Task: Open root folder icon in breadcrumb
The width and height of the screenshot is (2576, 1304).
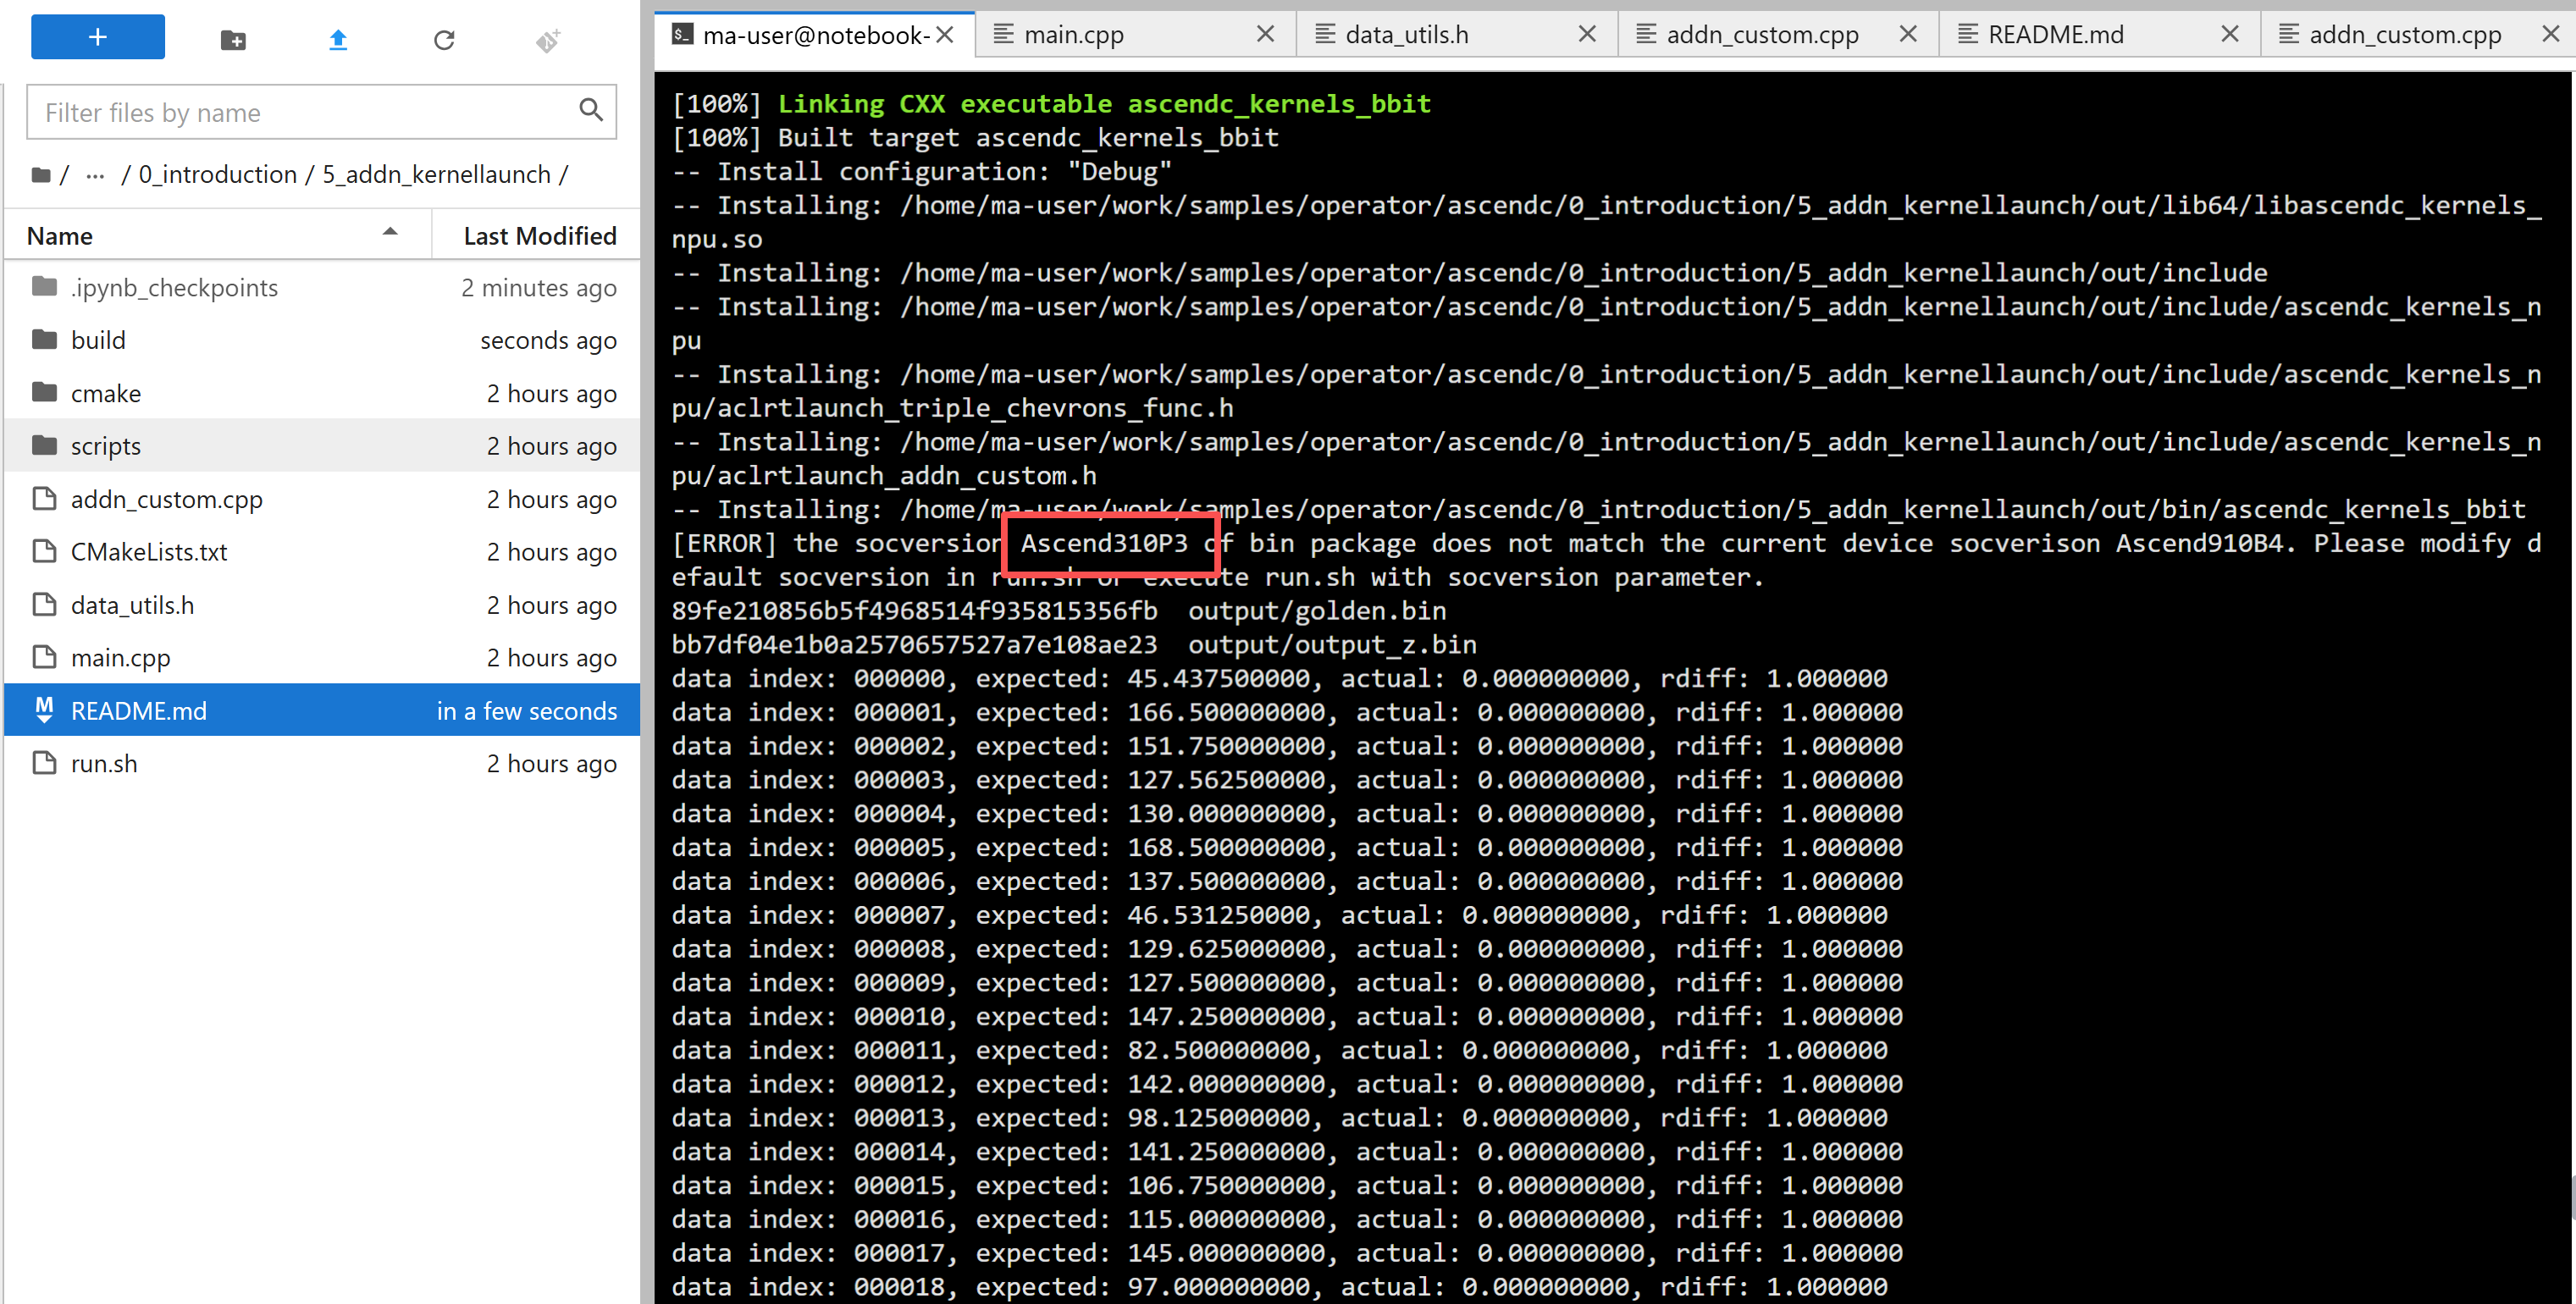Action: click(x=41, y=175)
